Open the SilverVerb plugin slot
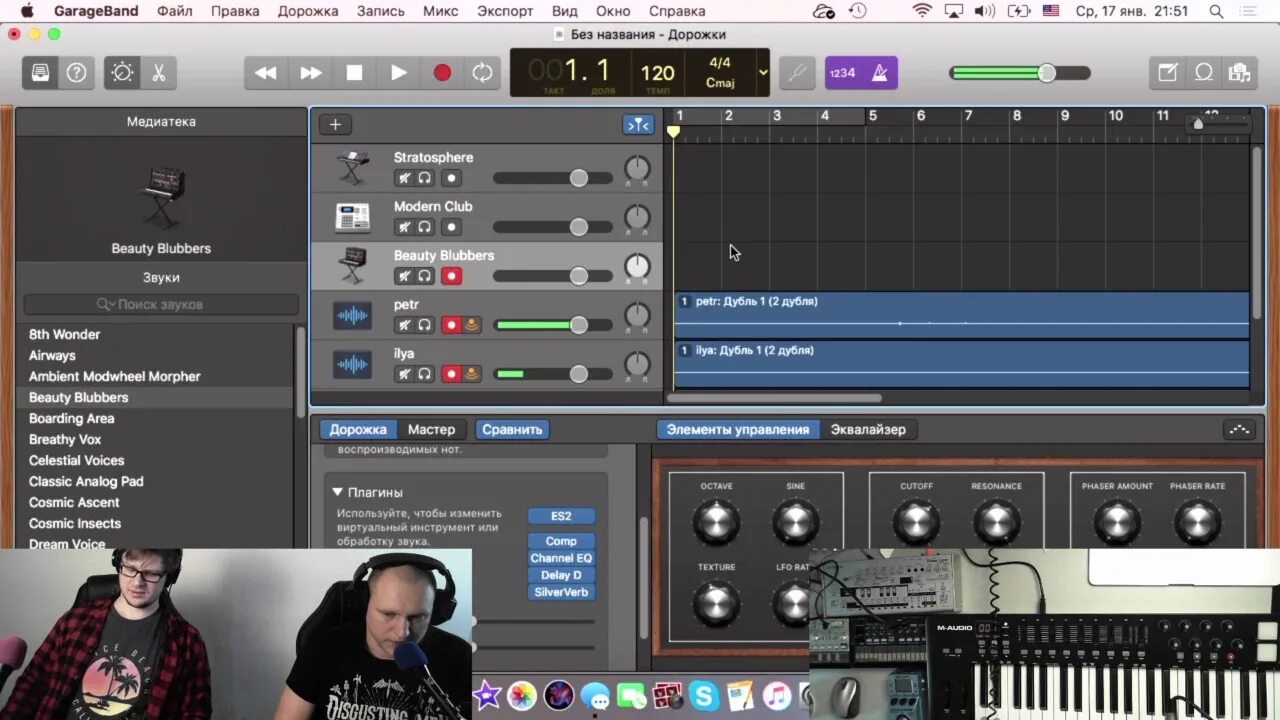 [x=561, y=592]
